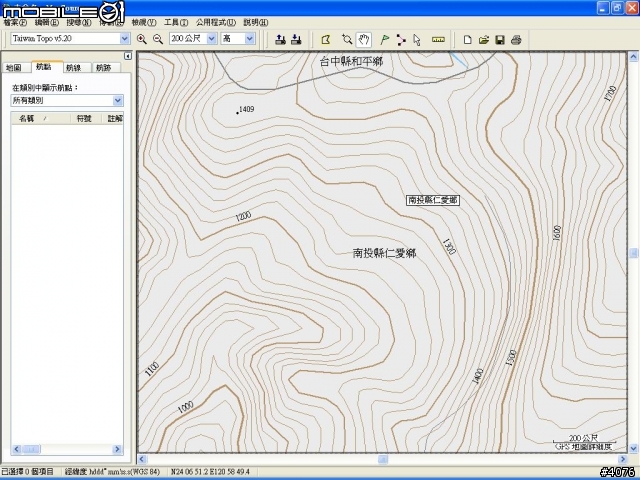Switch to the 地圖 tab
This screenshot has height=480, width=640.
pyautogui.click(x=13, y=68)
